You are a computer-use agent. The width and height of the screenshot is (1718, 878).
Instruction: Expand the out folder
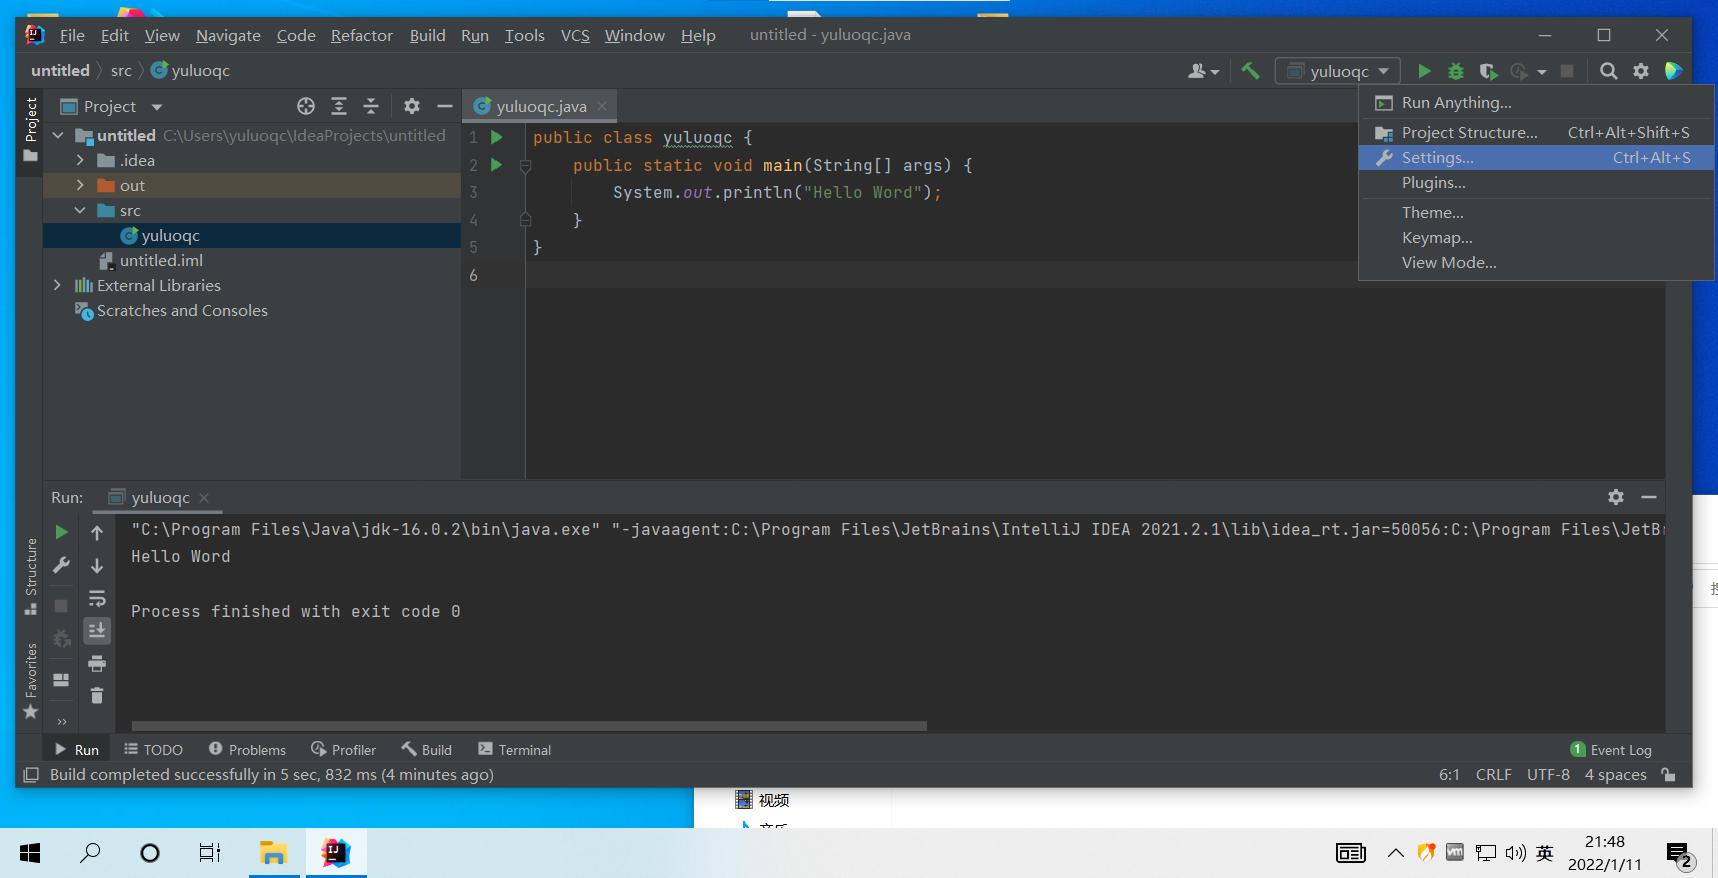point(80,185)
